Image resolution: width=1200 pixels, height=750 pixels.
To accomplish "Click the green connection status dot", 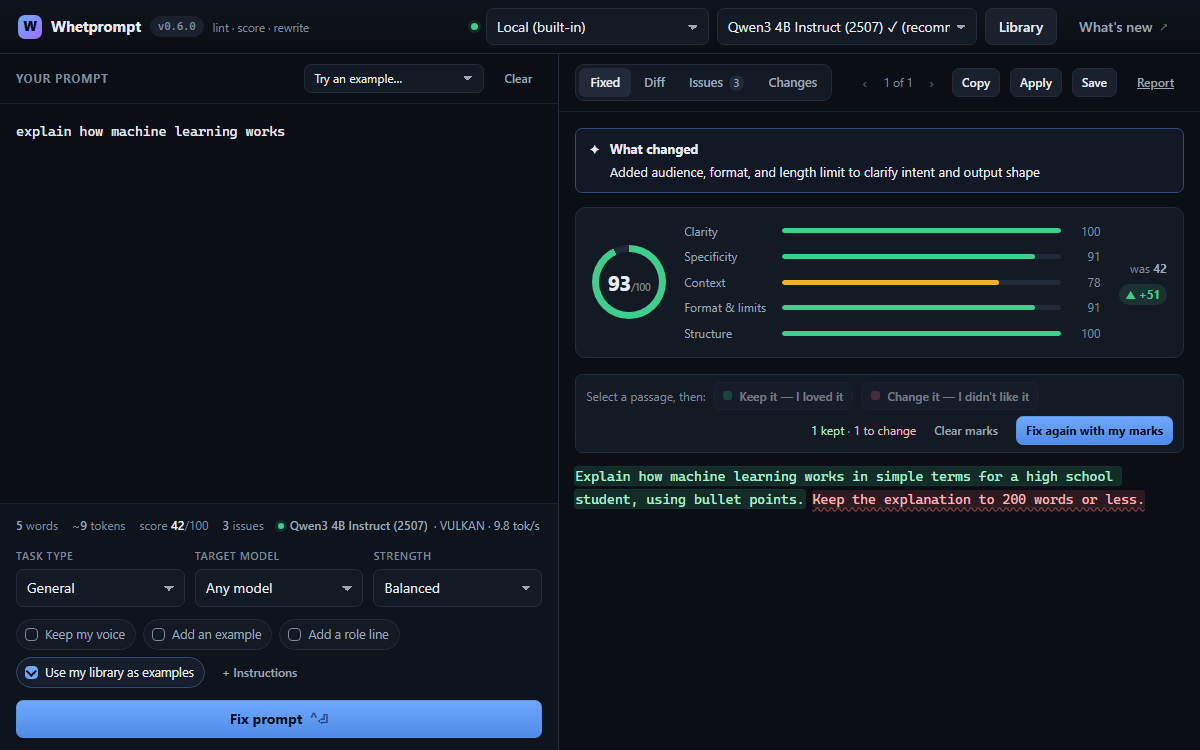I will [x=474, y=27].
